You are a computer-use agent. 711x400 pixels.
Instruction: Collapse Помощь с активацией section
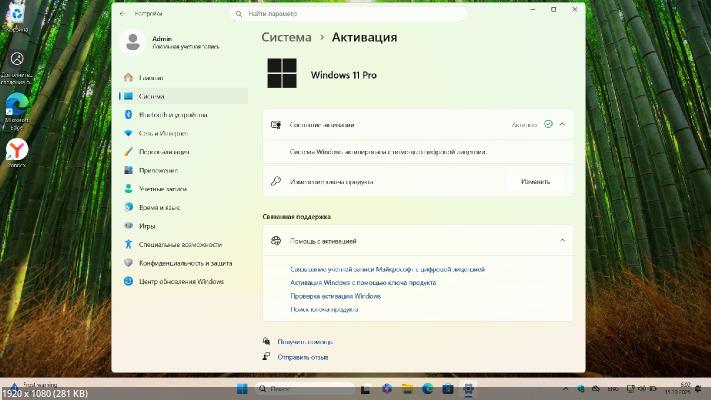click(562, 241)
